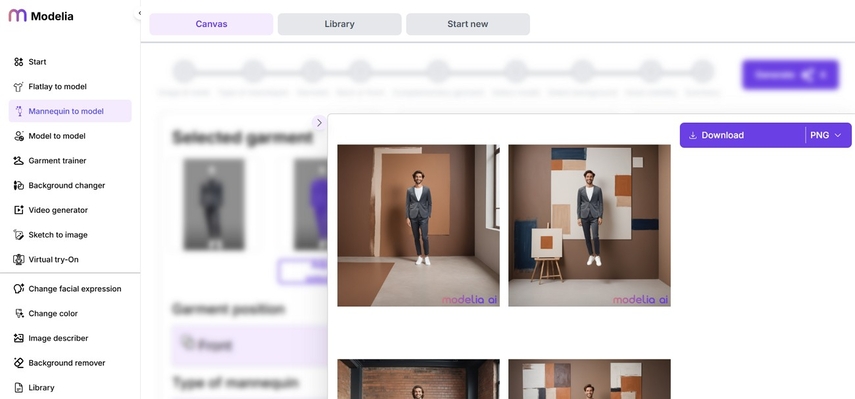Open Background remover tool
Viewport: 855px width, 399px height.
(x=70, y=363)
